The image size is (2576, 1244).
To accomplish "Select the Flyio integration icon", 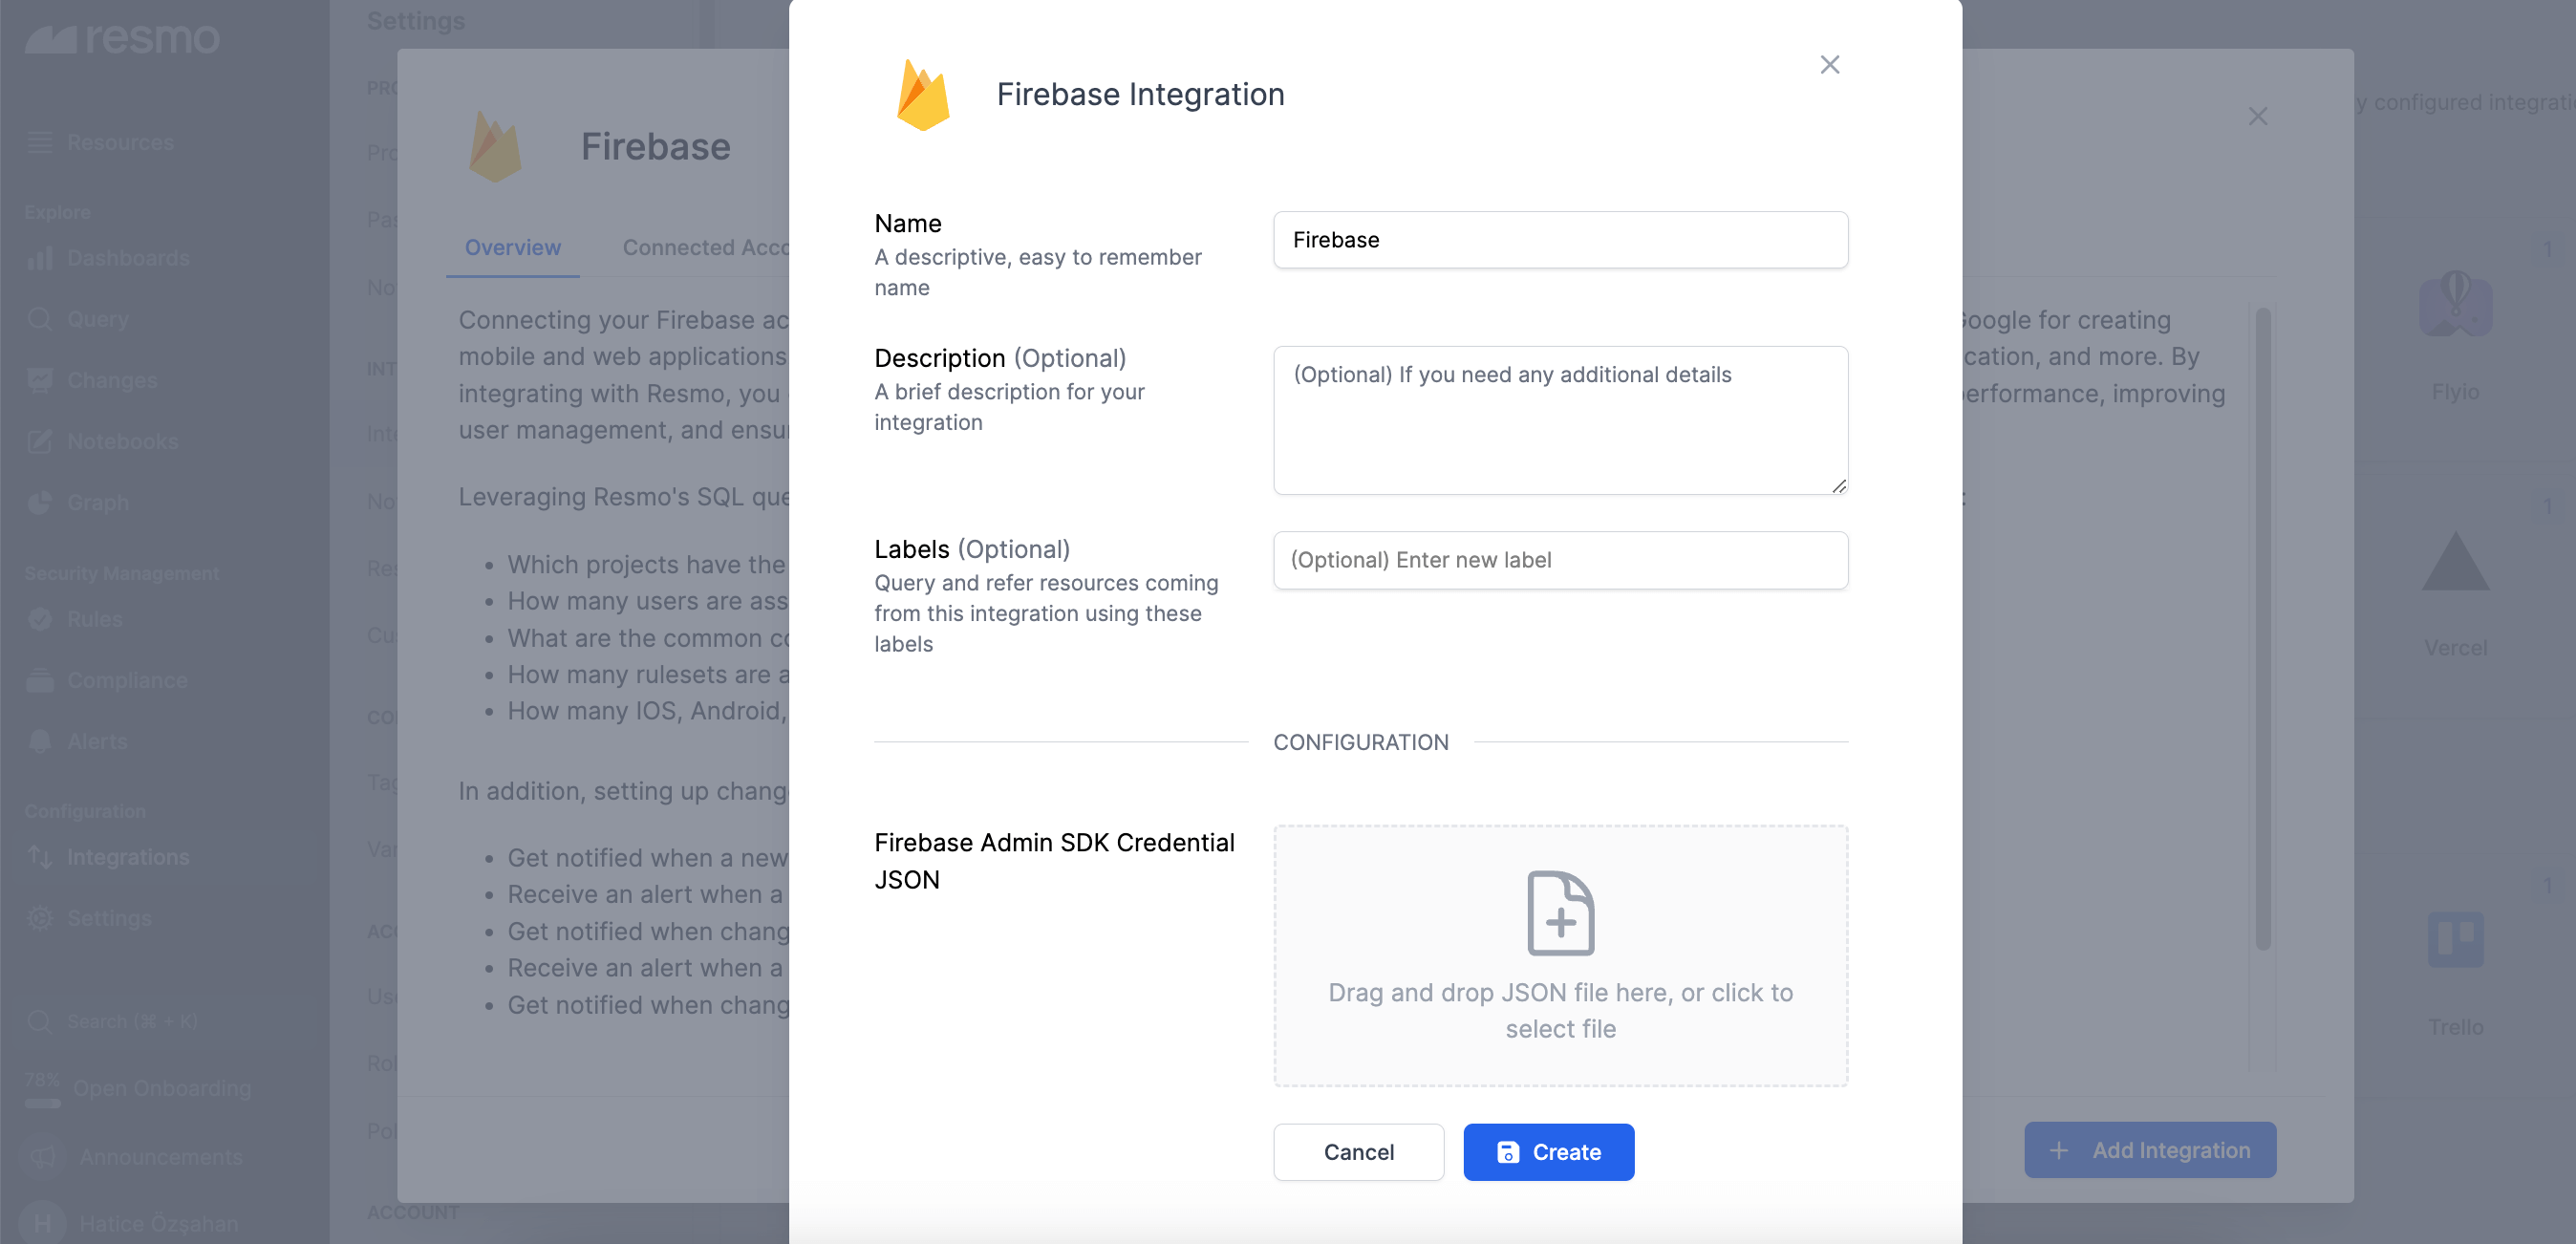I will 2455,305.
